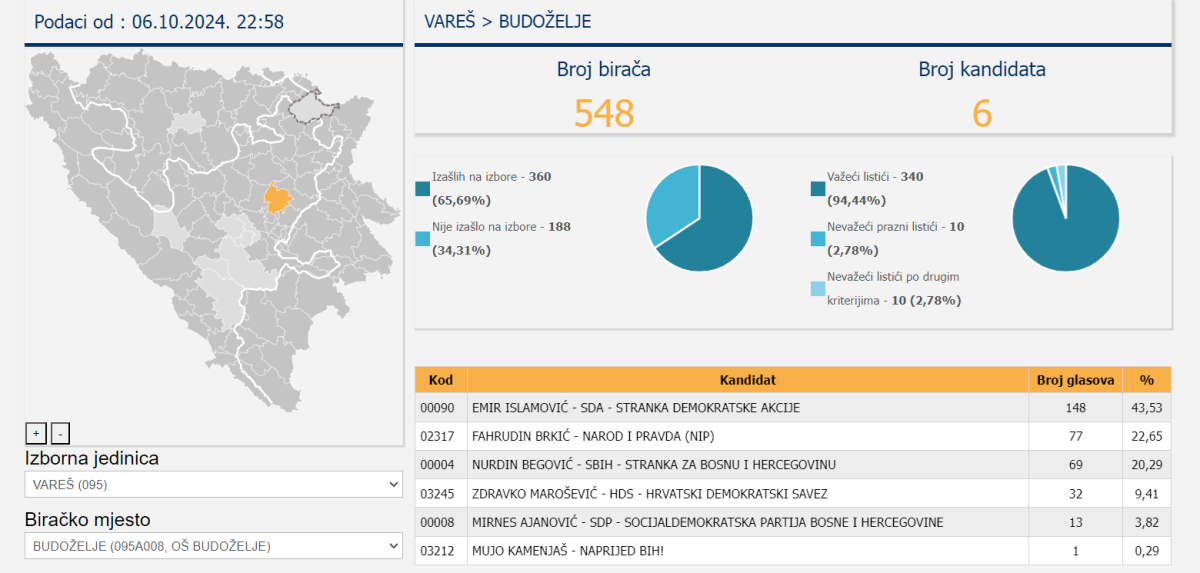
Task: Click the 'Podaci od : 06.10.2024. 22:58' timestamp
Action: [x=159, y=21]
